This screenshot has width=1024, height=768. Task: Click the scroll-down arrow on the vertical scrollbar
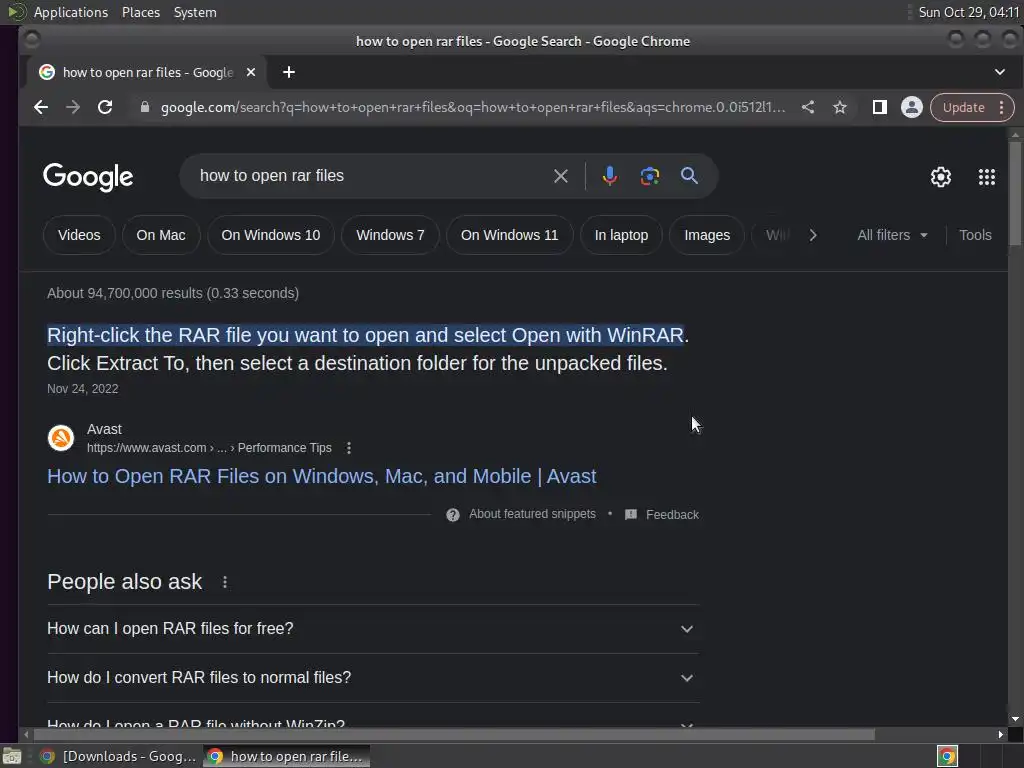pyautogui.click(x=1014, y=719)
